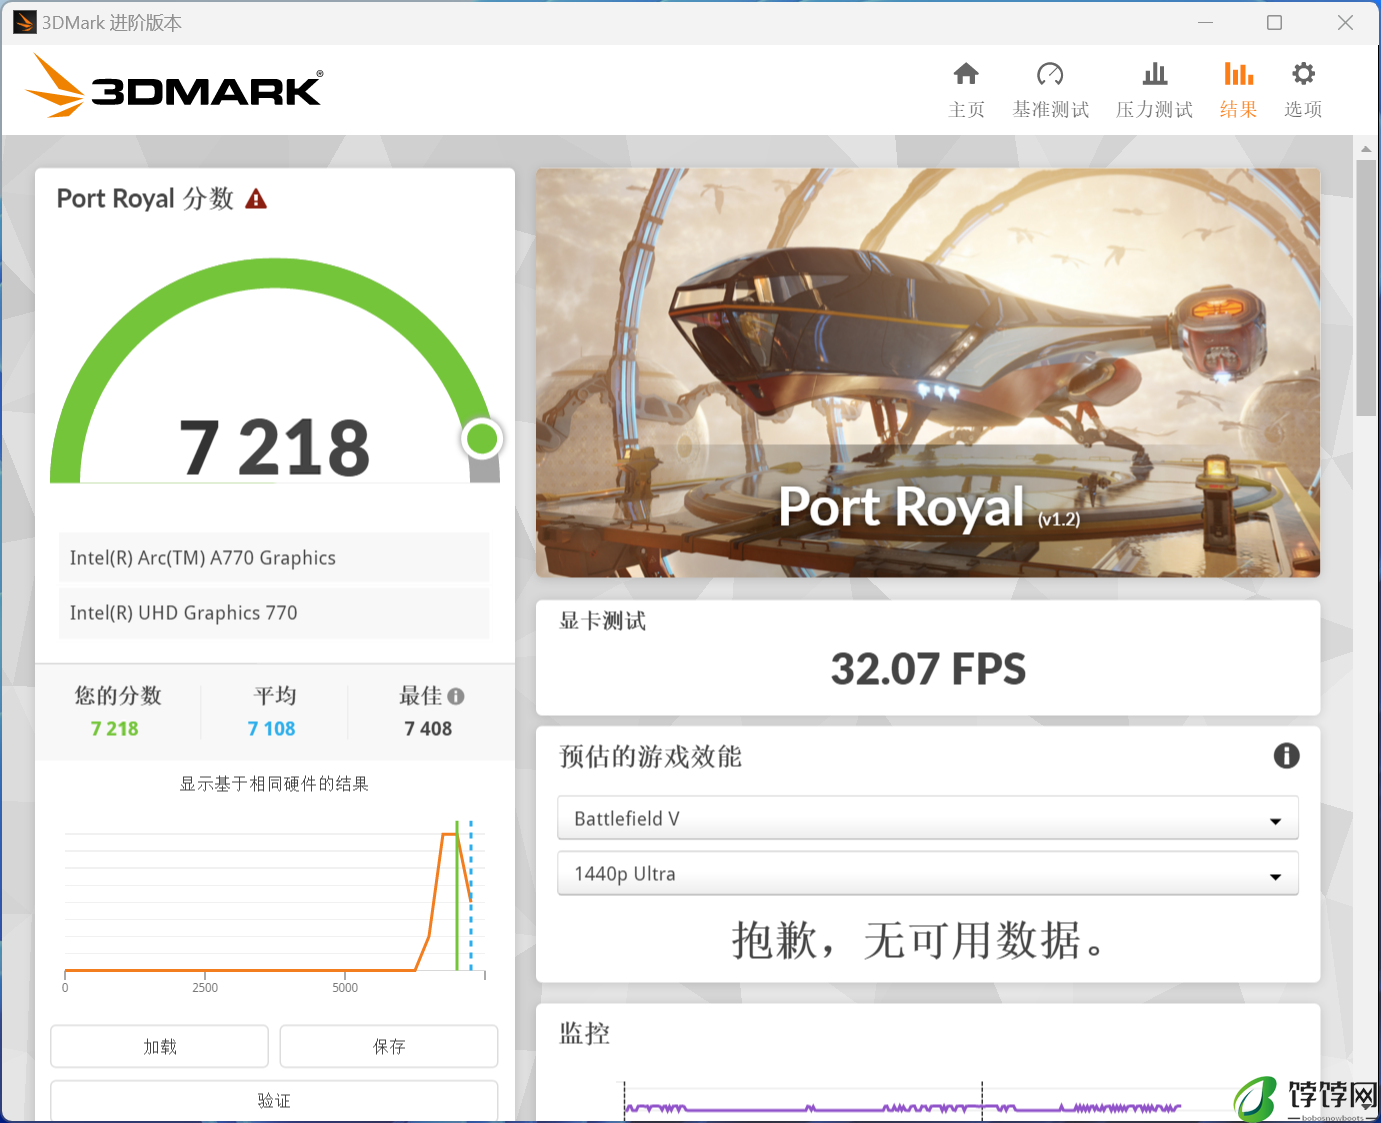Click the 预估的游戏效能 heading

tap(650, 756)
